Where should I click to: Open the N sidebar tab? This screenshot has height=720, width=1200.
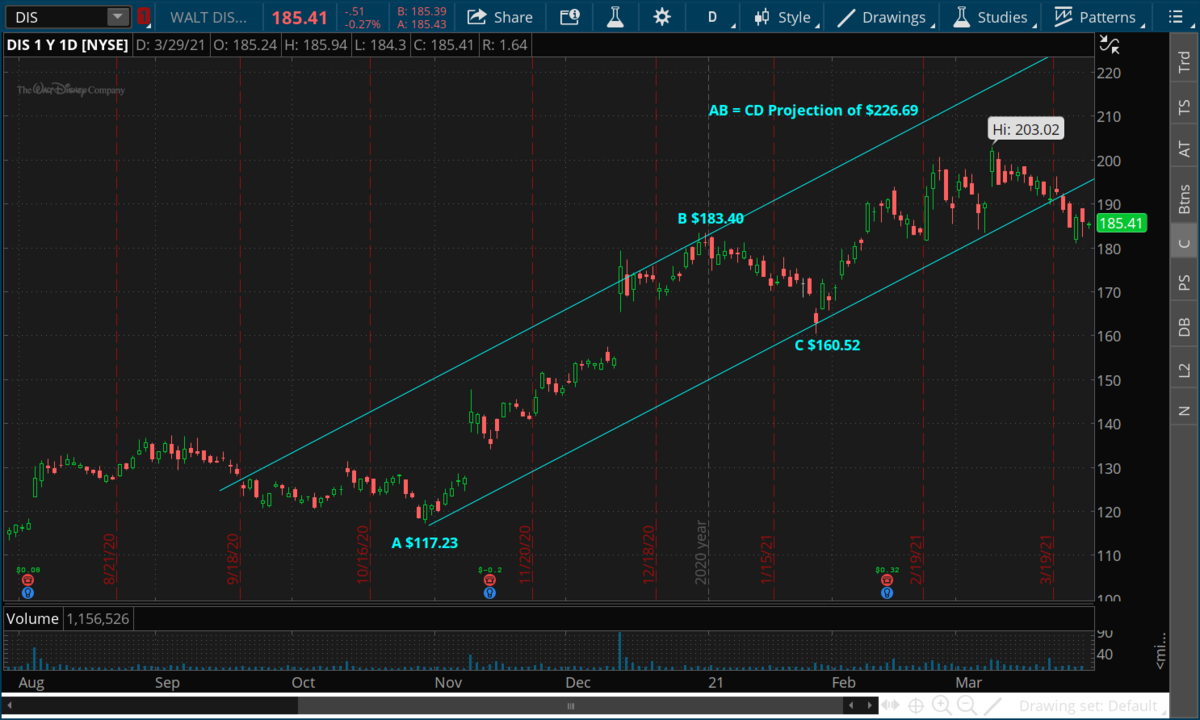[1184, 410]
